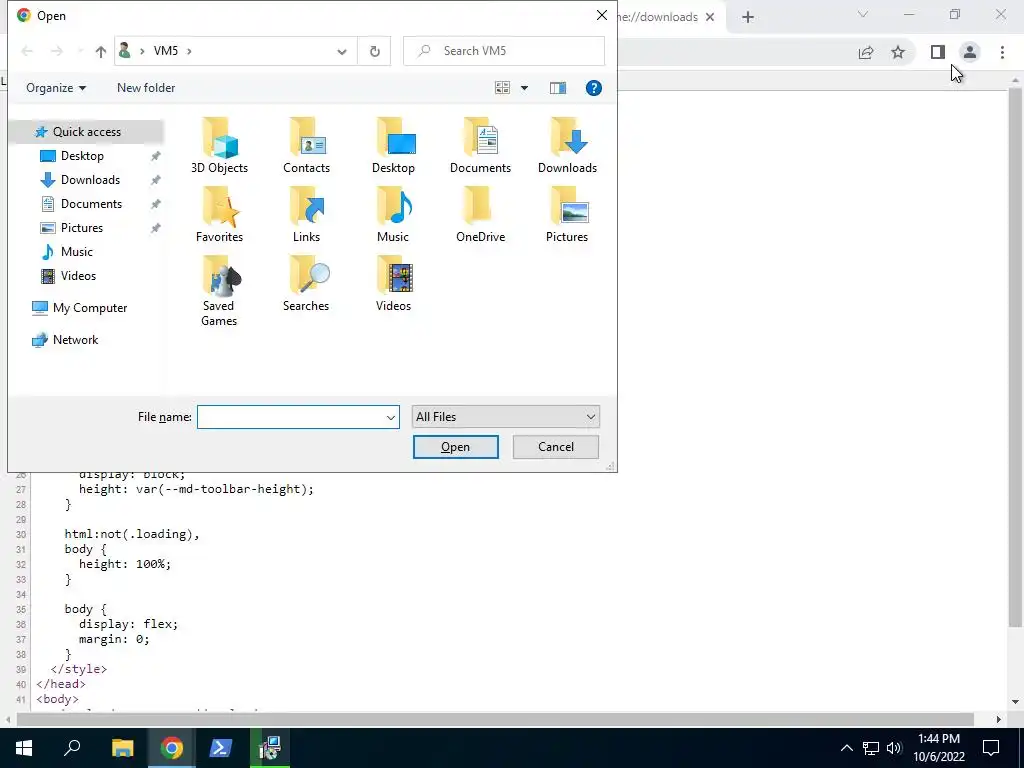1024x768 pixels.
Task: Select Music in the navigation pane
Action: (x=76, y=252)
